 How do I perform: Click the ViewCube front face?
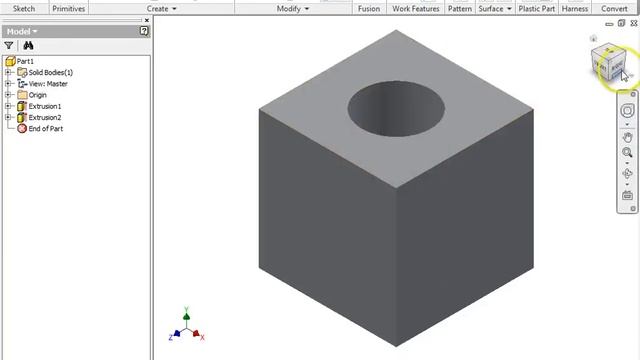(x=600, y=66)
